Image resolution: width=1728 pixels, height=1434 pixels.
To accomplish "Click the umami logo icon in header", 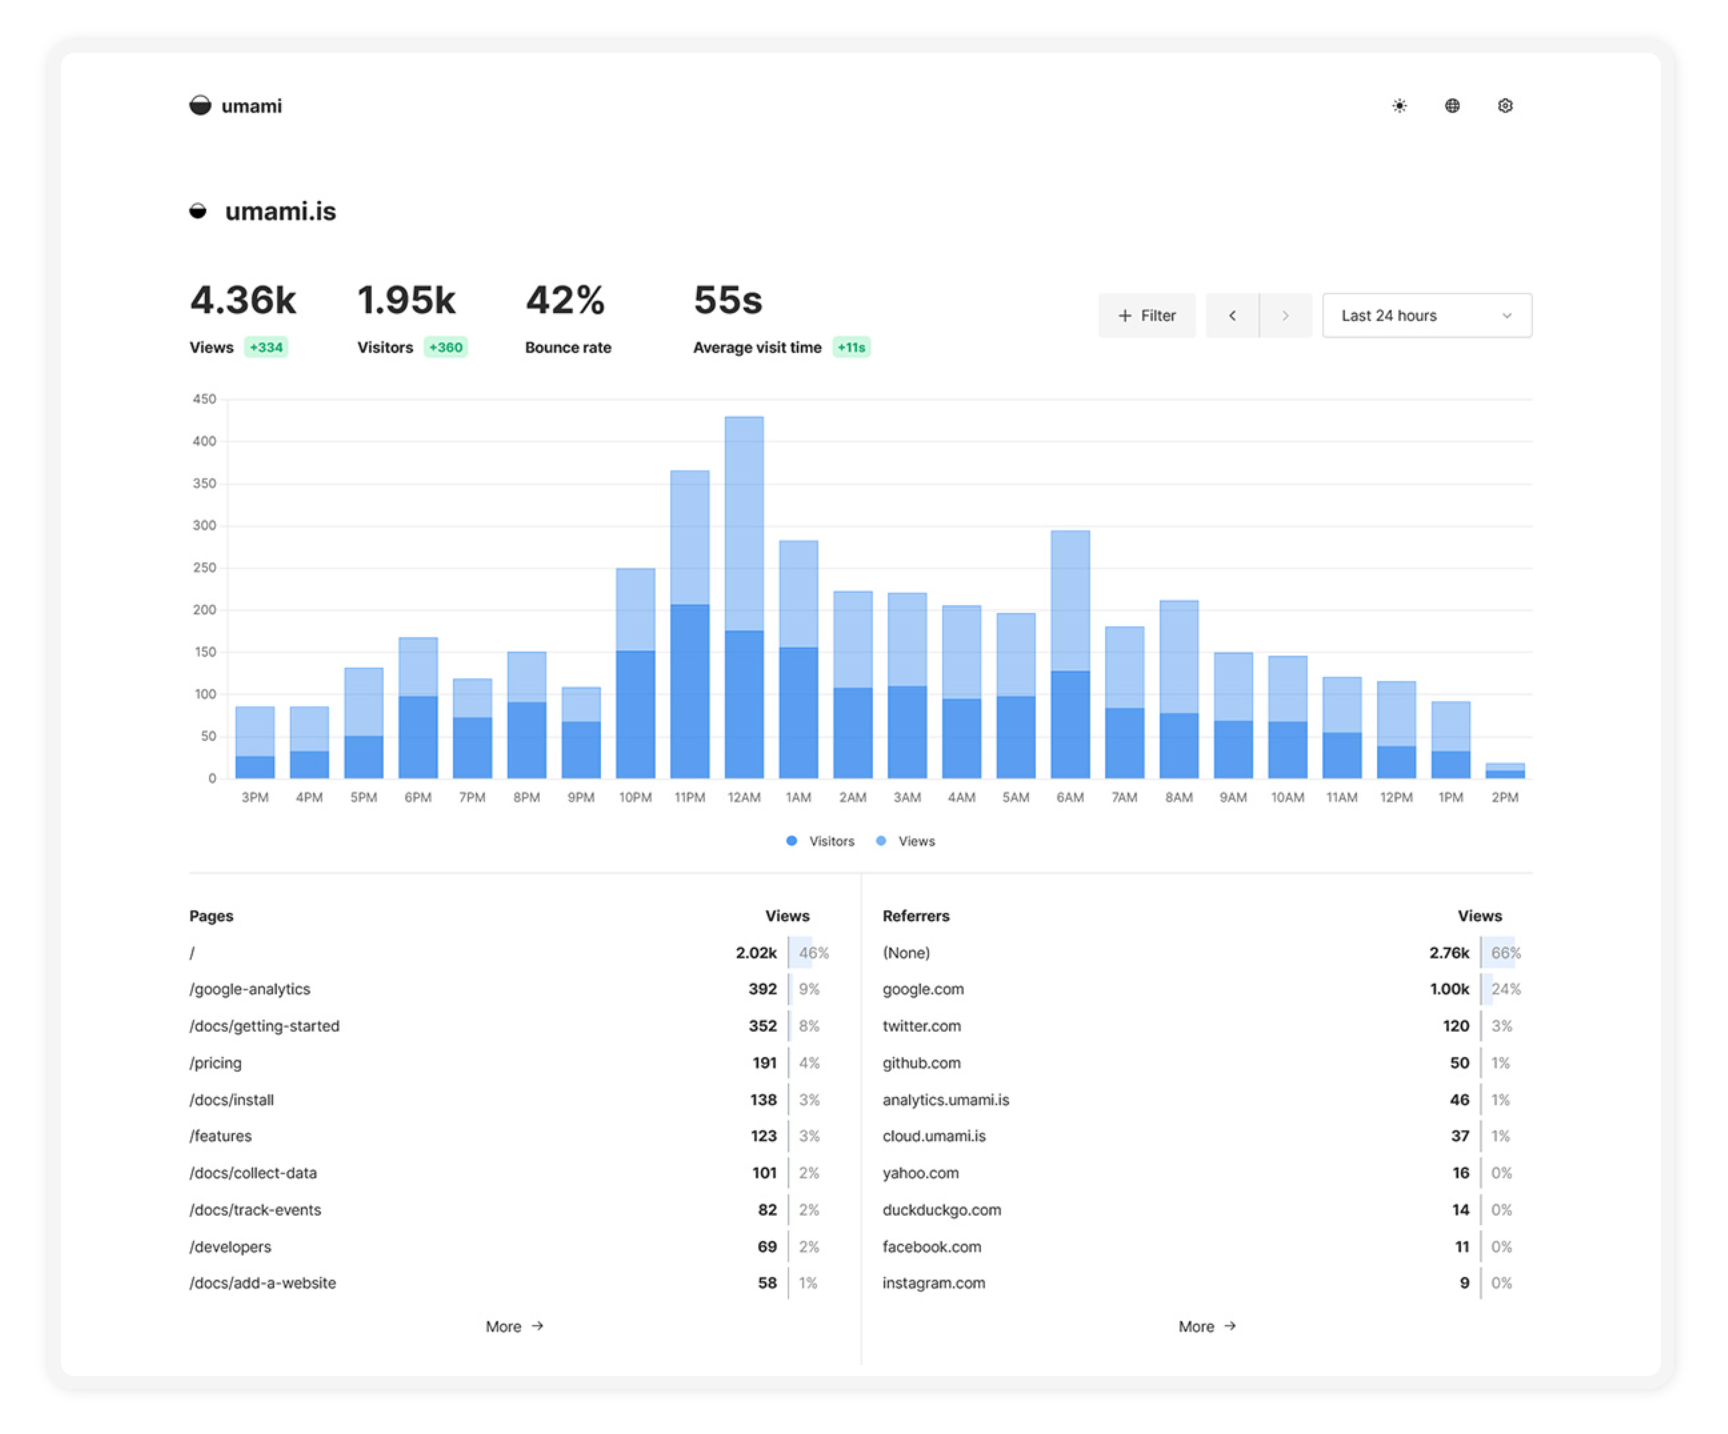I will [200, 106].
